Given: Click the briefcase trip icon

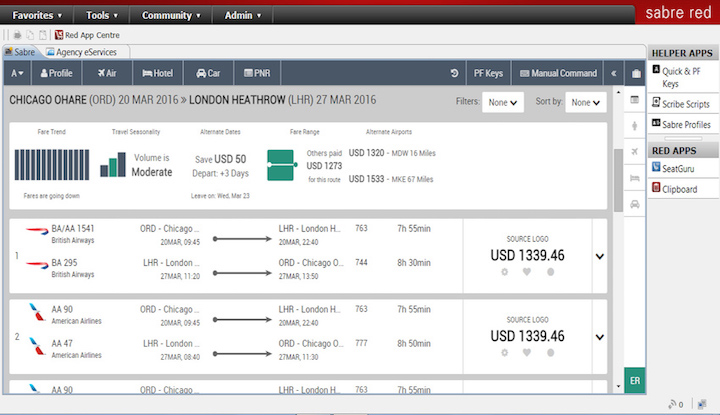Looking at the screenshot, I should coord(636,73).
